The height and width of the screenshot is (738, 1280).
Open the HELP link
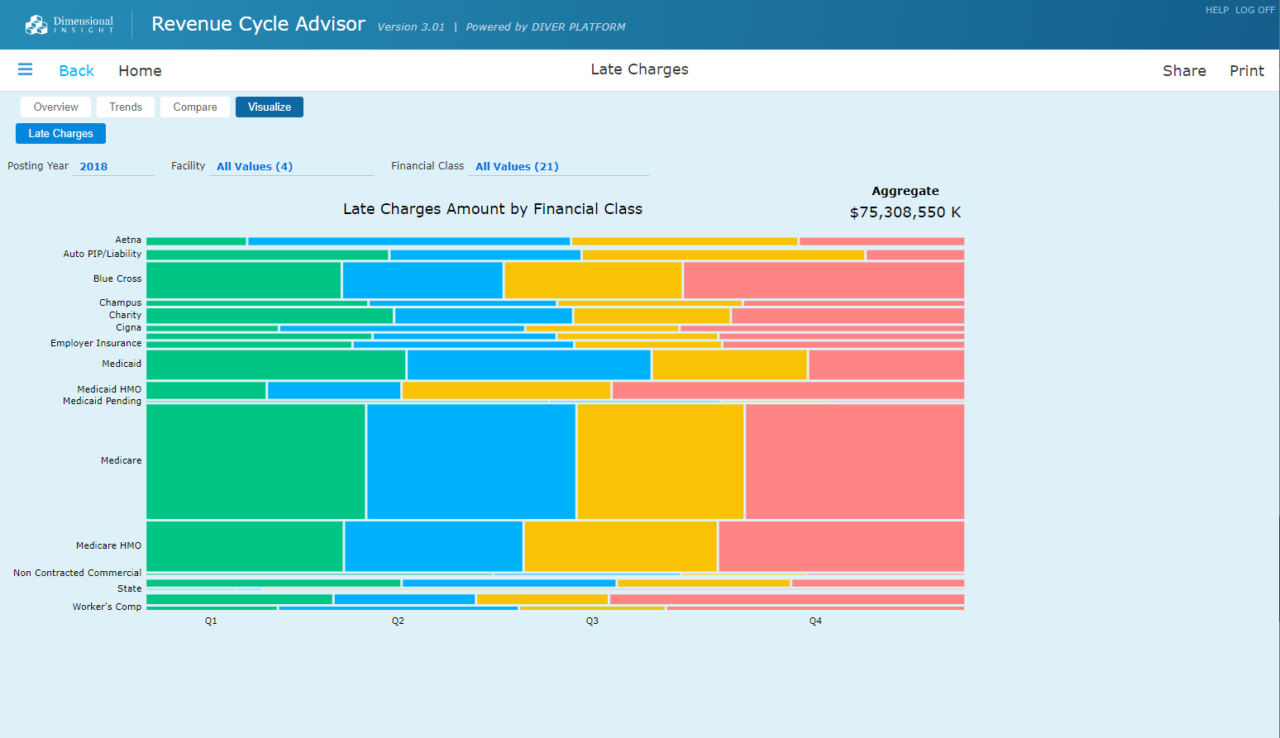tap(1216, 10)
